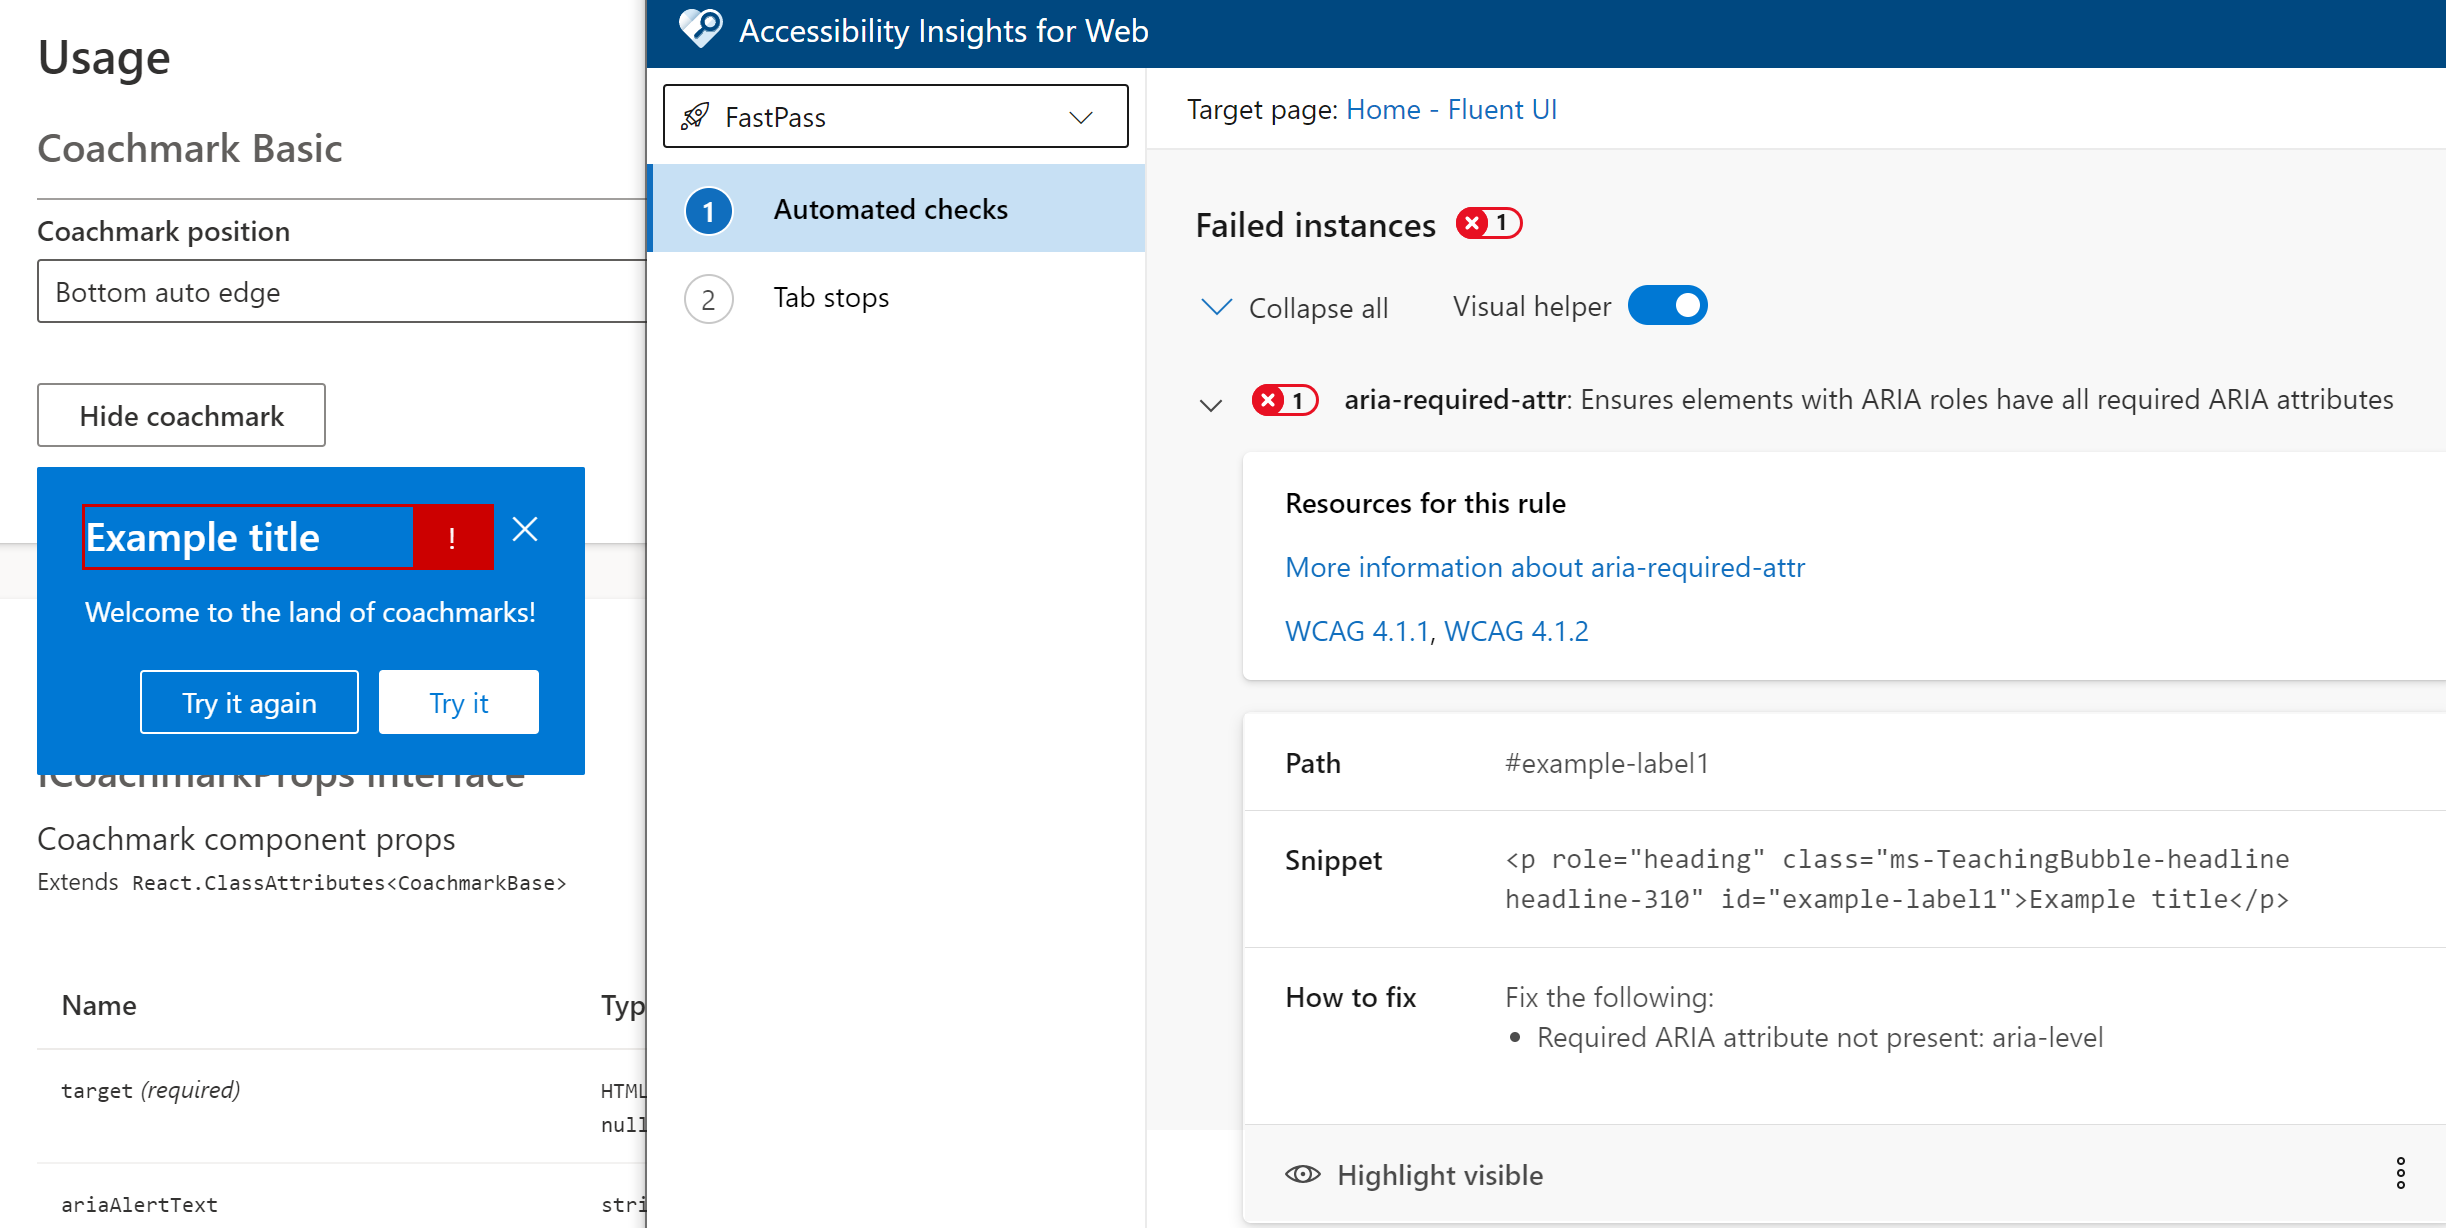Click the eye icon beside Highlight visible
Viewport: 2446px width, 1228px height.
1302,1174
